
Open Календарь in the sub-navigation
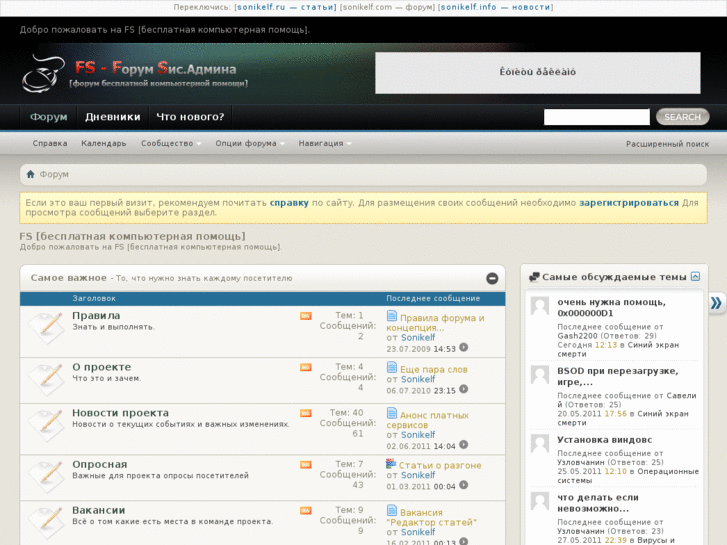coord(104,144)
